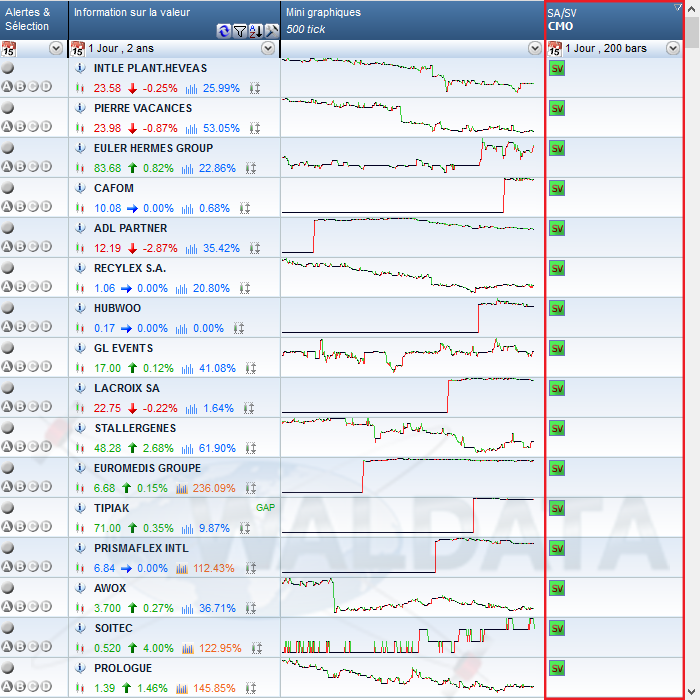Click candlestick chart icon for ADL PARTNER
The width and height of the screenshot is (700, 700).
click(x=80, y=248)
